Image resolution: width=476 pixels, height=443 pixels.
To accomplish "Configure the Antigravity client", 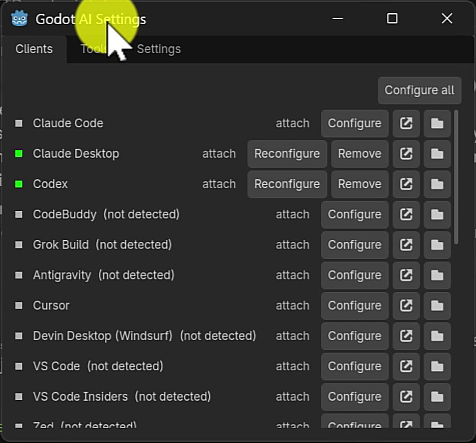I will [x=355, y=275].
